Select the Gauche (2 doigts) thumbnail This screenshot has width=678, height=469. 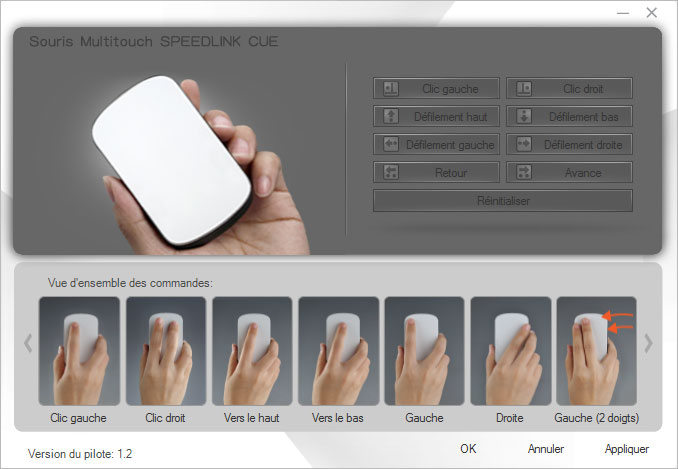pos(596,350)
